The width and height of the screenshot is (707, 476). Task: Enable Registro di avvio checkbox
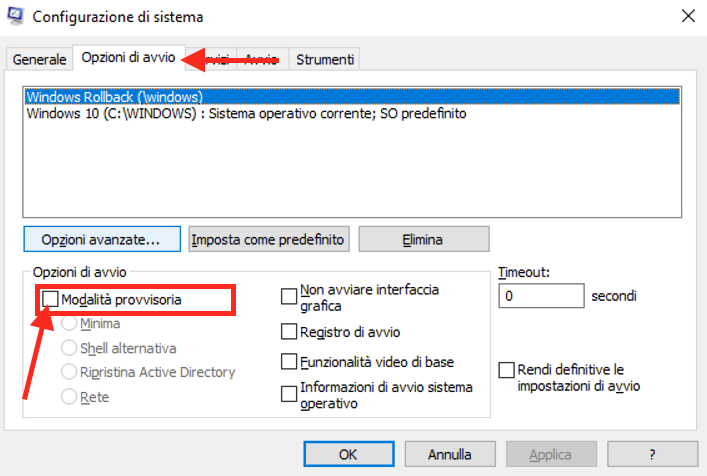289,331
